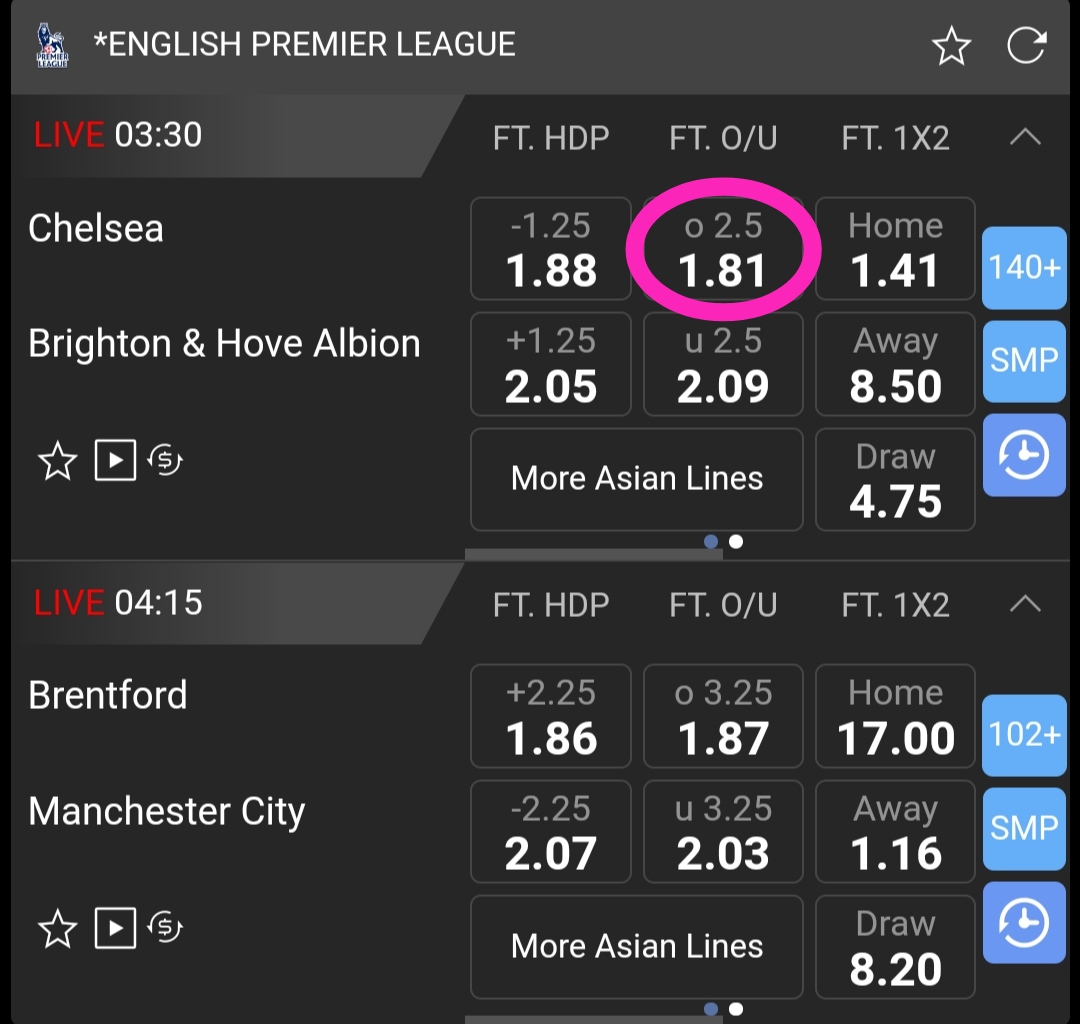Image resolution: width=1080 pixels, height=1024 pixels.
Task: Open SMP tab for Brentford match
Action: click(x=1024, y=828)
